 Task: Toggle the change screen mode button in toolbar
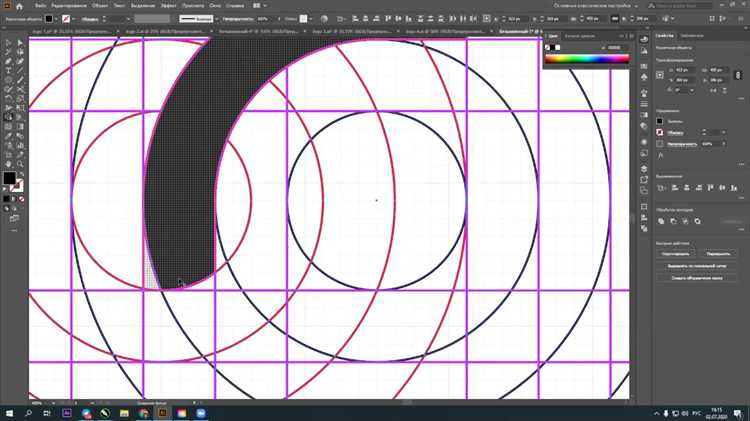(x=14, y=218)
